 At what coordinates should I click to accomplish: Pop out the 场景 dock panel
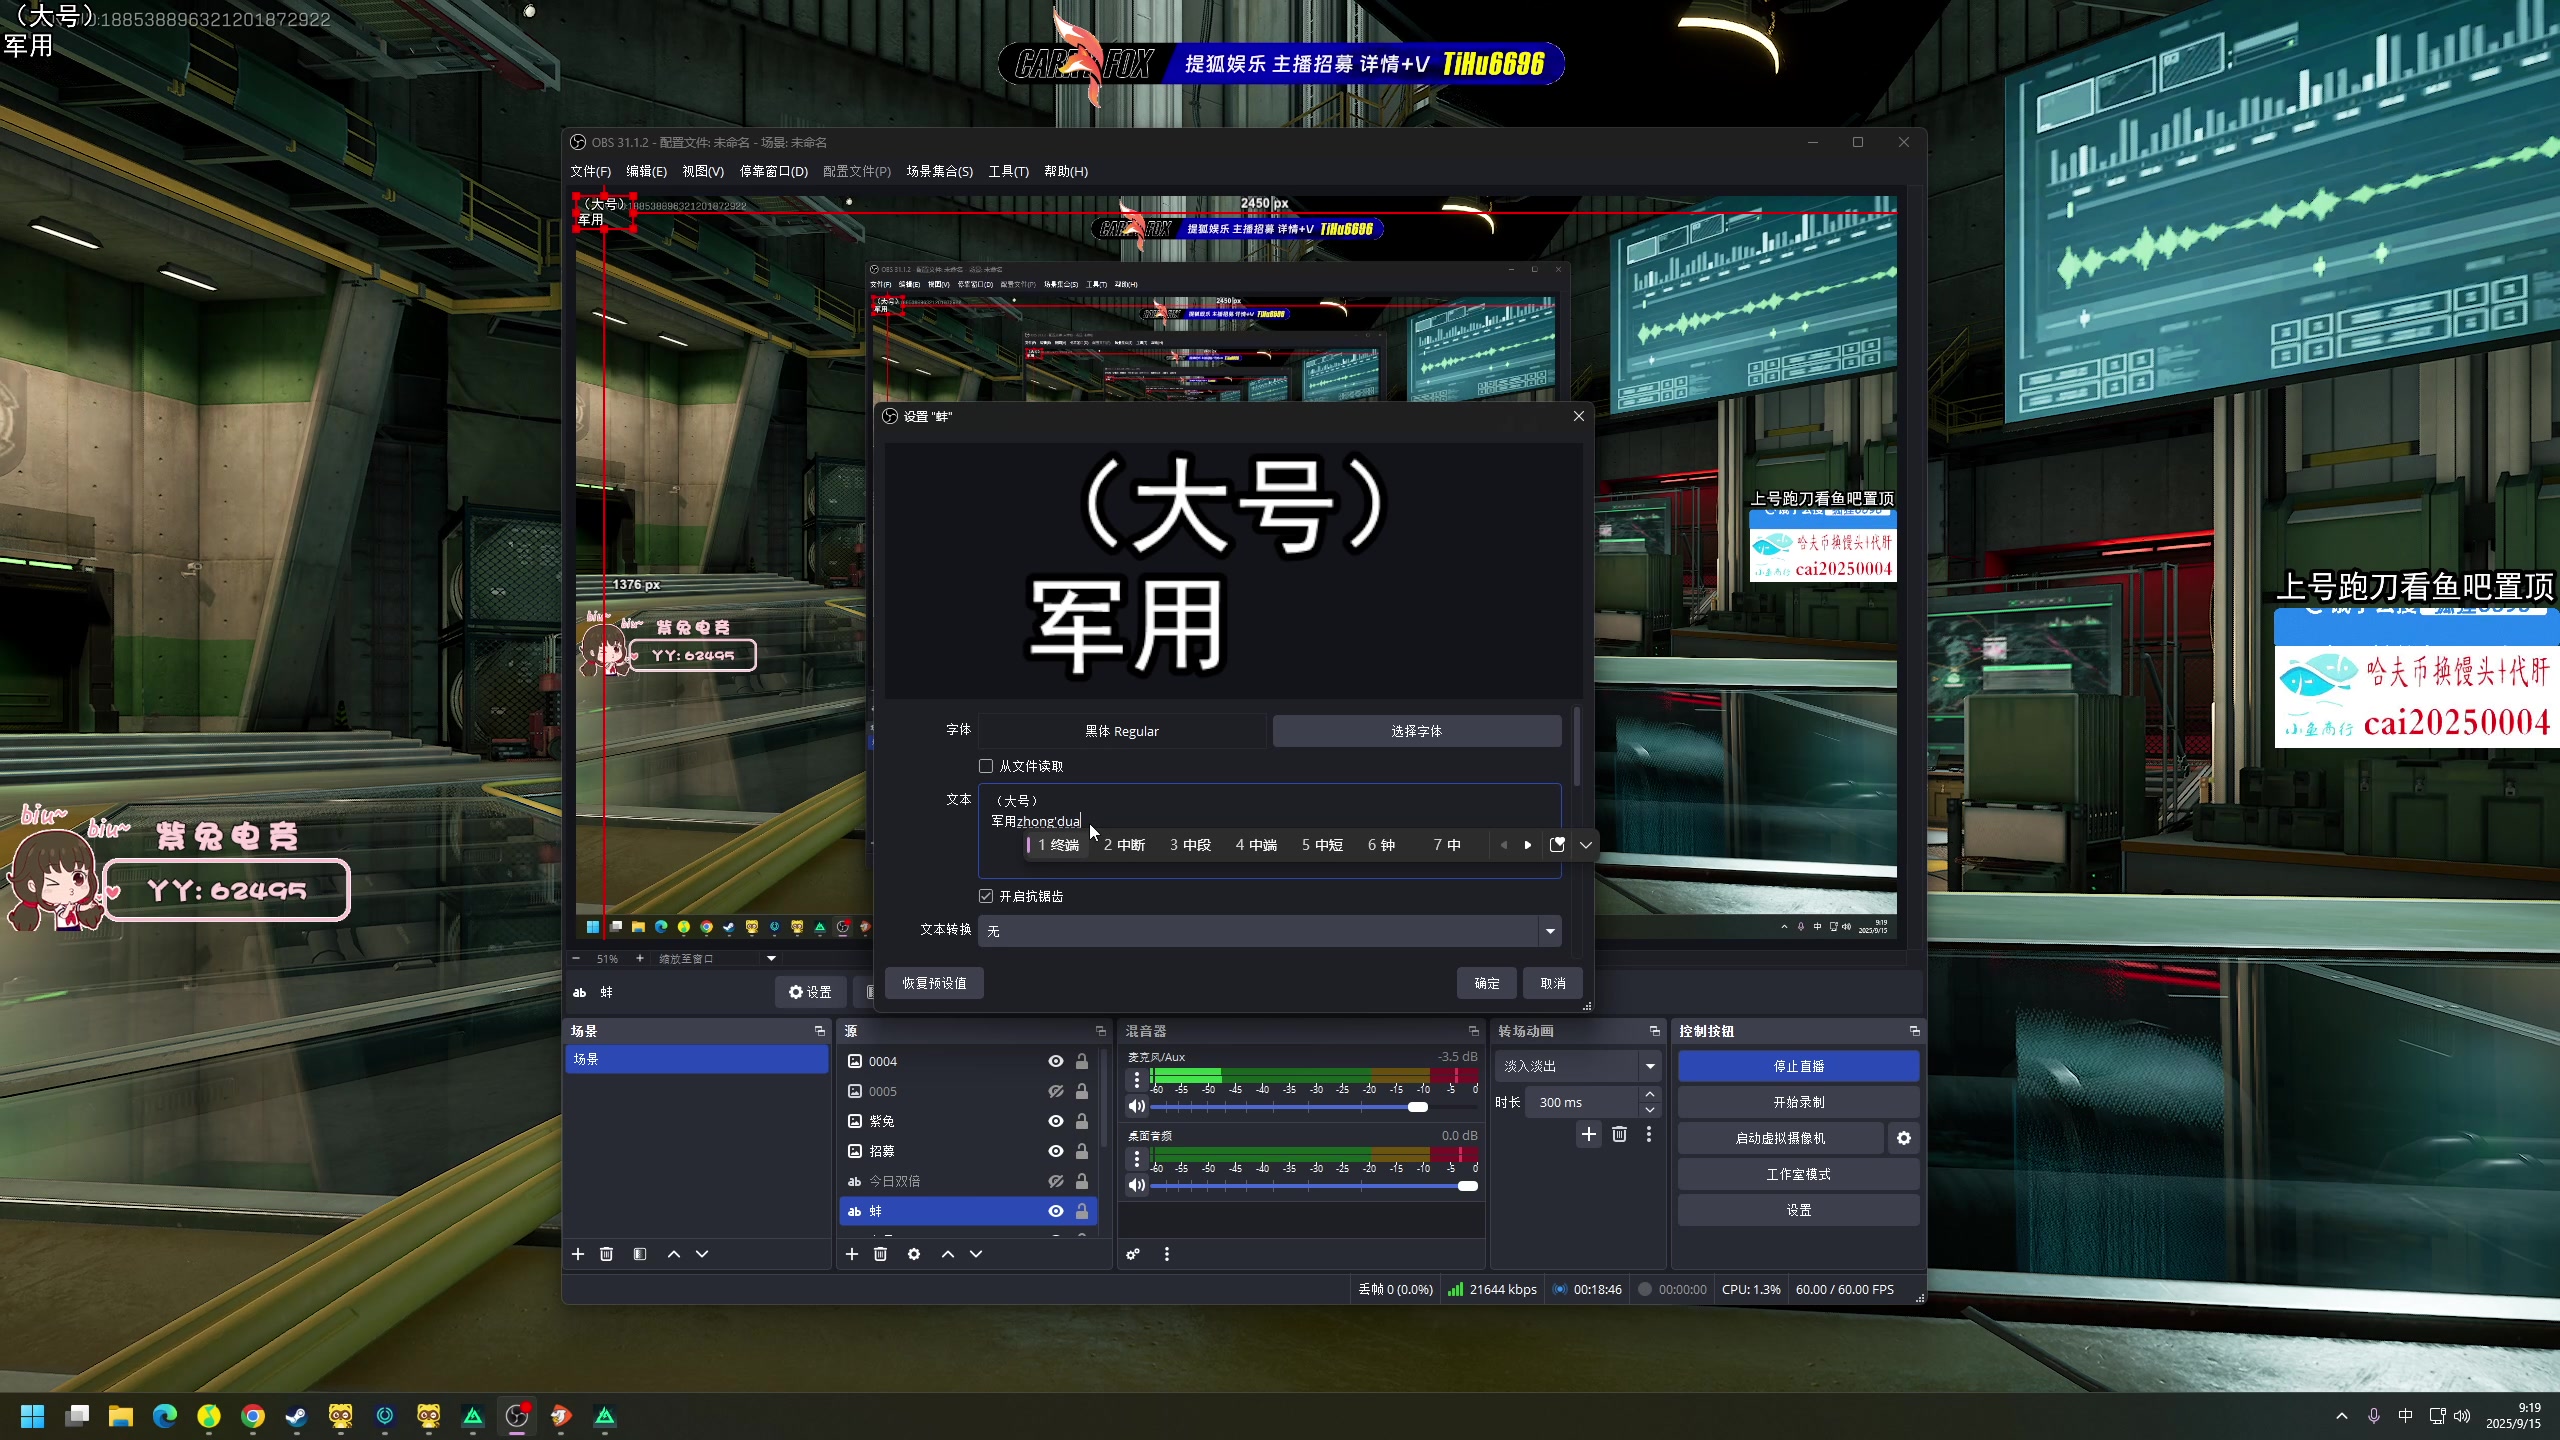tap(820, 1031)
